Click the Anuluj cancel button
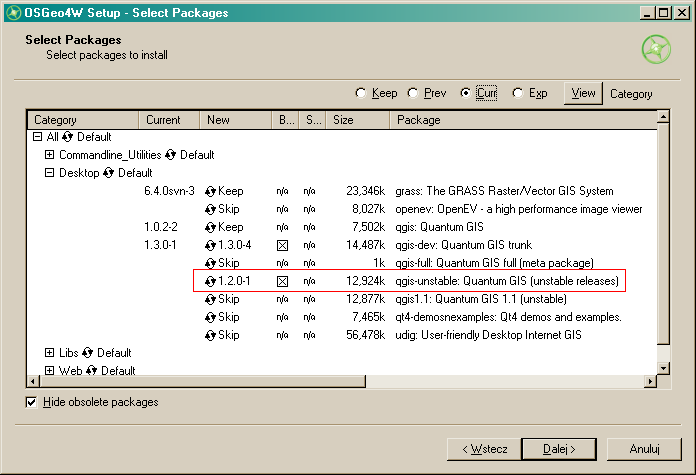 (x=644, y=449)
